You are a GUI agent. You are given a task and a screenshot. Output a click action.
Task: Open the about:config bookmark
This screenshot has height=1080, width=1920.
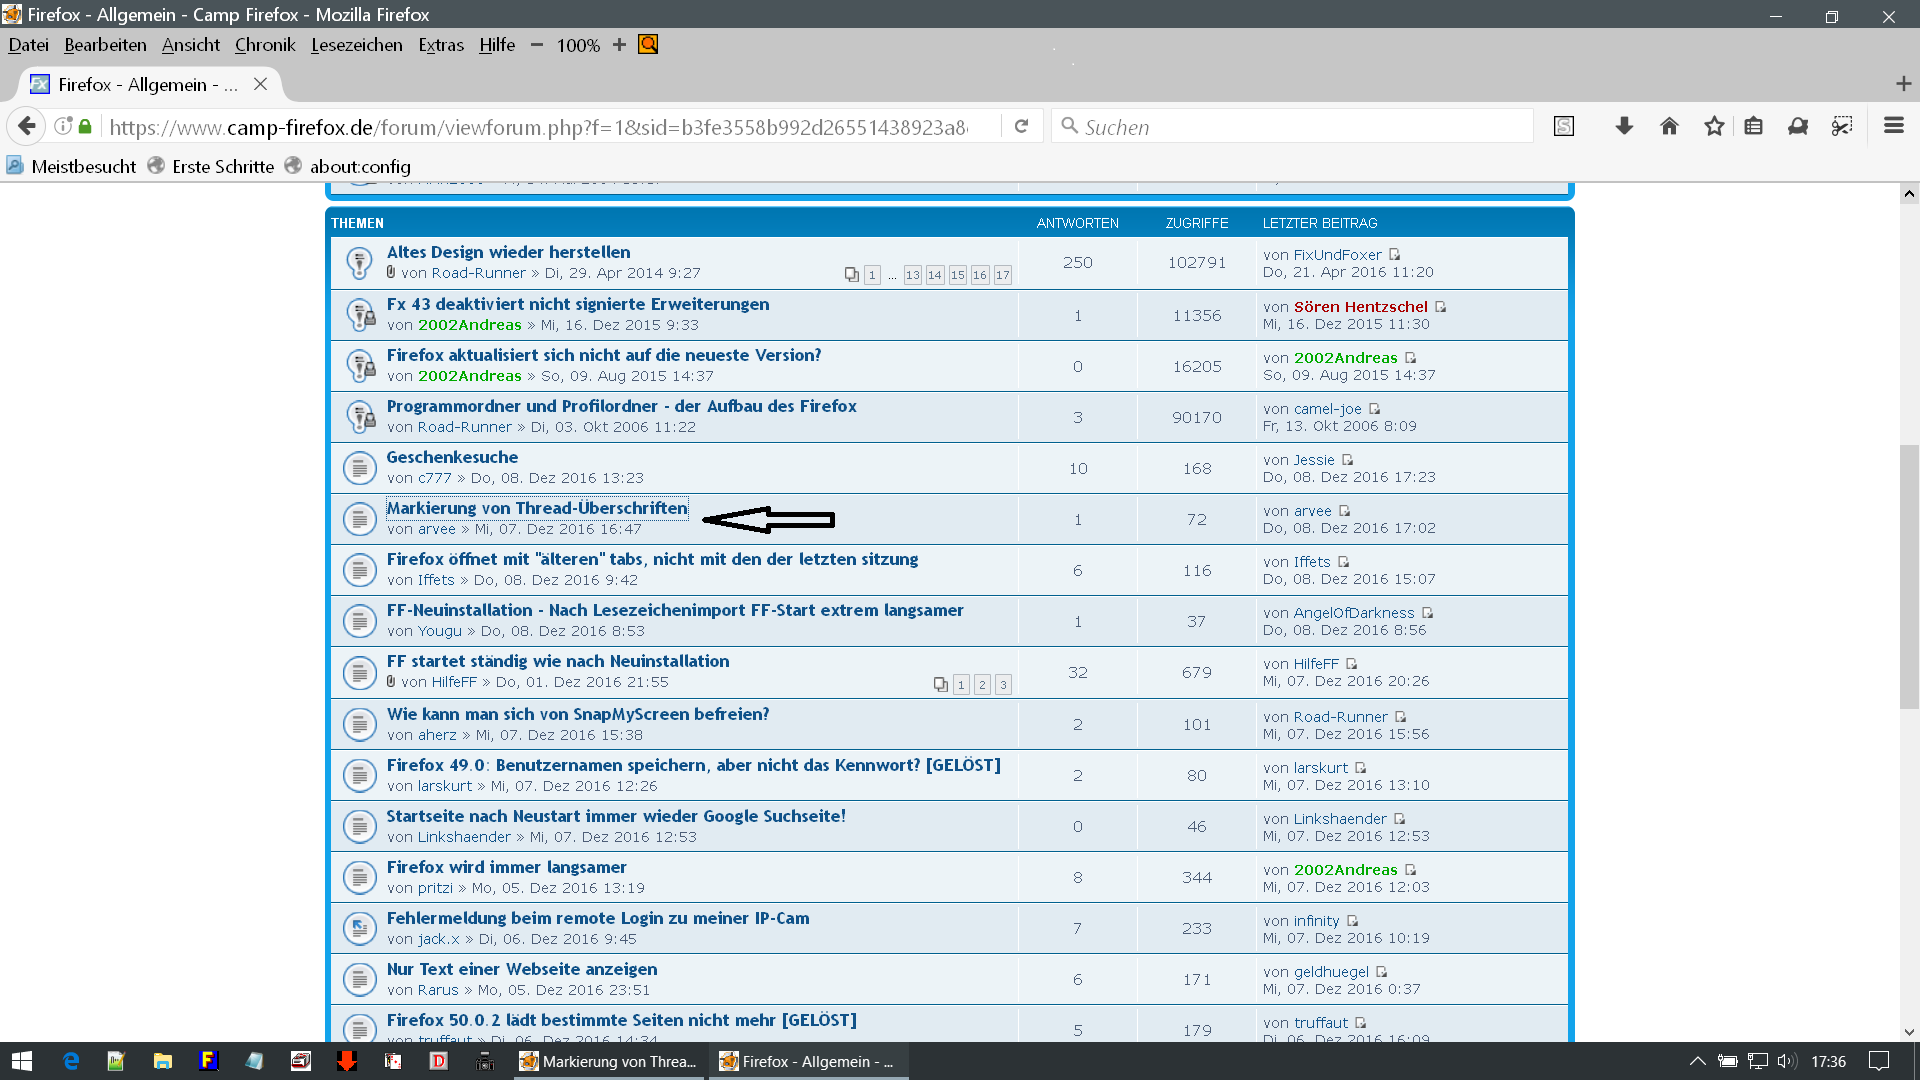coord(360,167)
